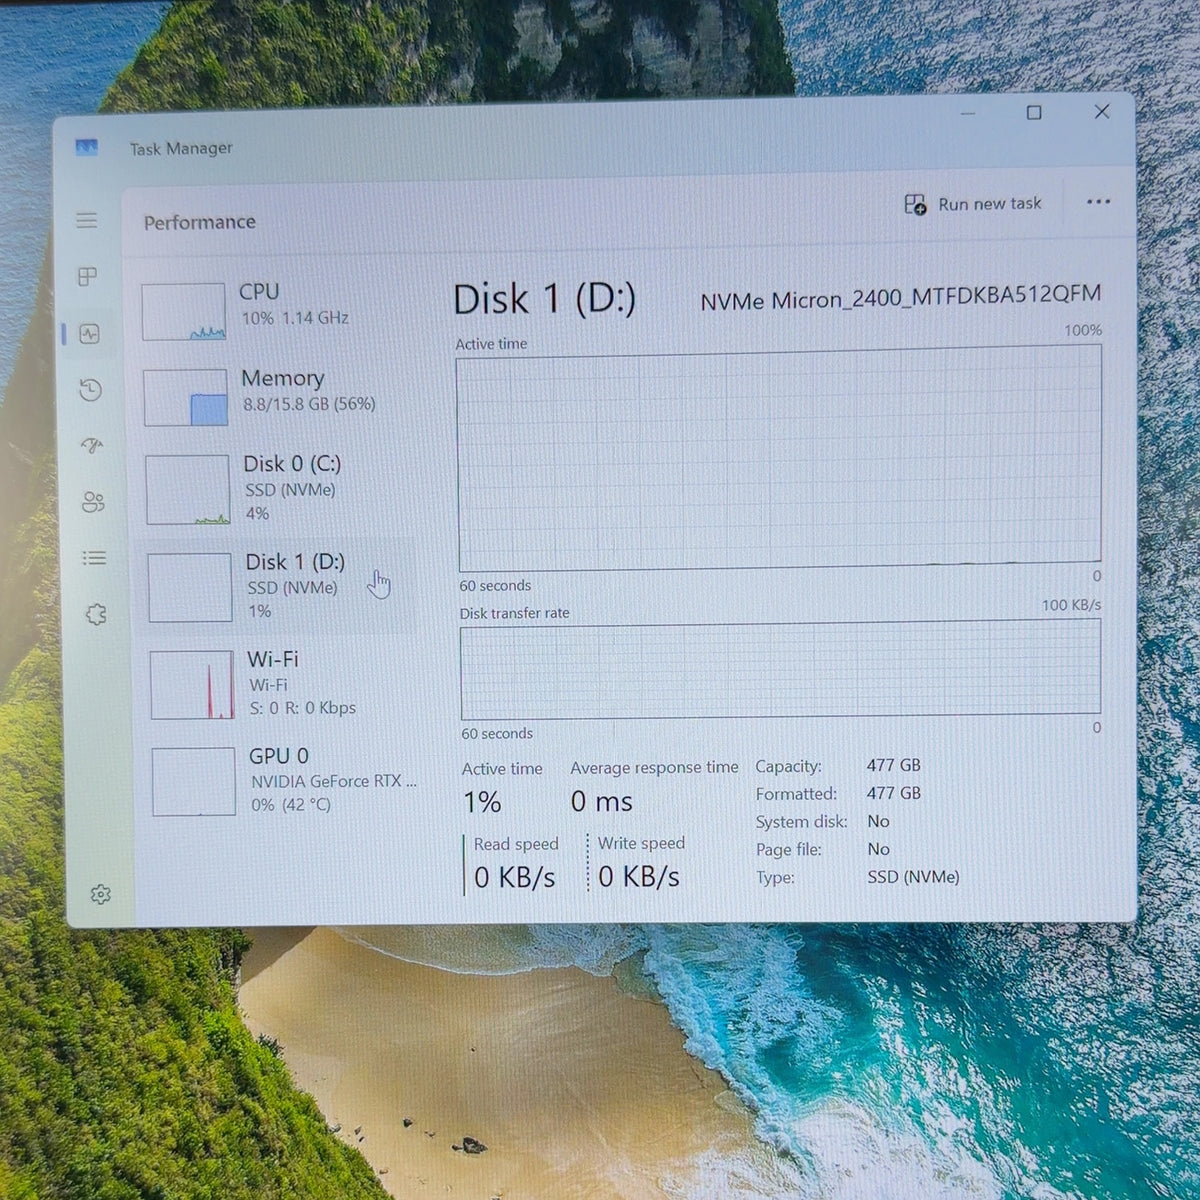Open the App history page icon
This screenshot has width=1200, height=1200.
[91, 390]
